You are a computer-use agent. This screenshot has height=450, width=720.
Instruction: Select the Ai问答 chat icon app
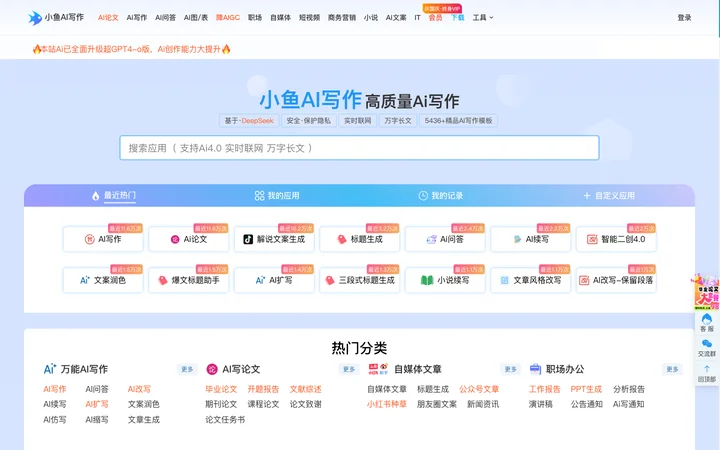[x=445, y=239]
